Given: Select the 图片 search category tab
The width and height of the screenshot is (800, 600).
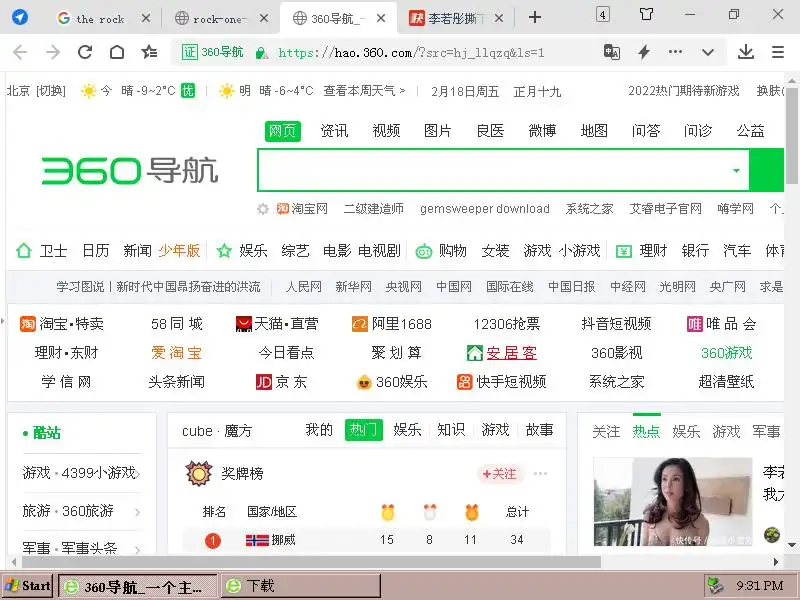Looking at the screenshot, I should click(x=438, y=131).
